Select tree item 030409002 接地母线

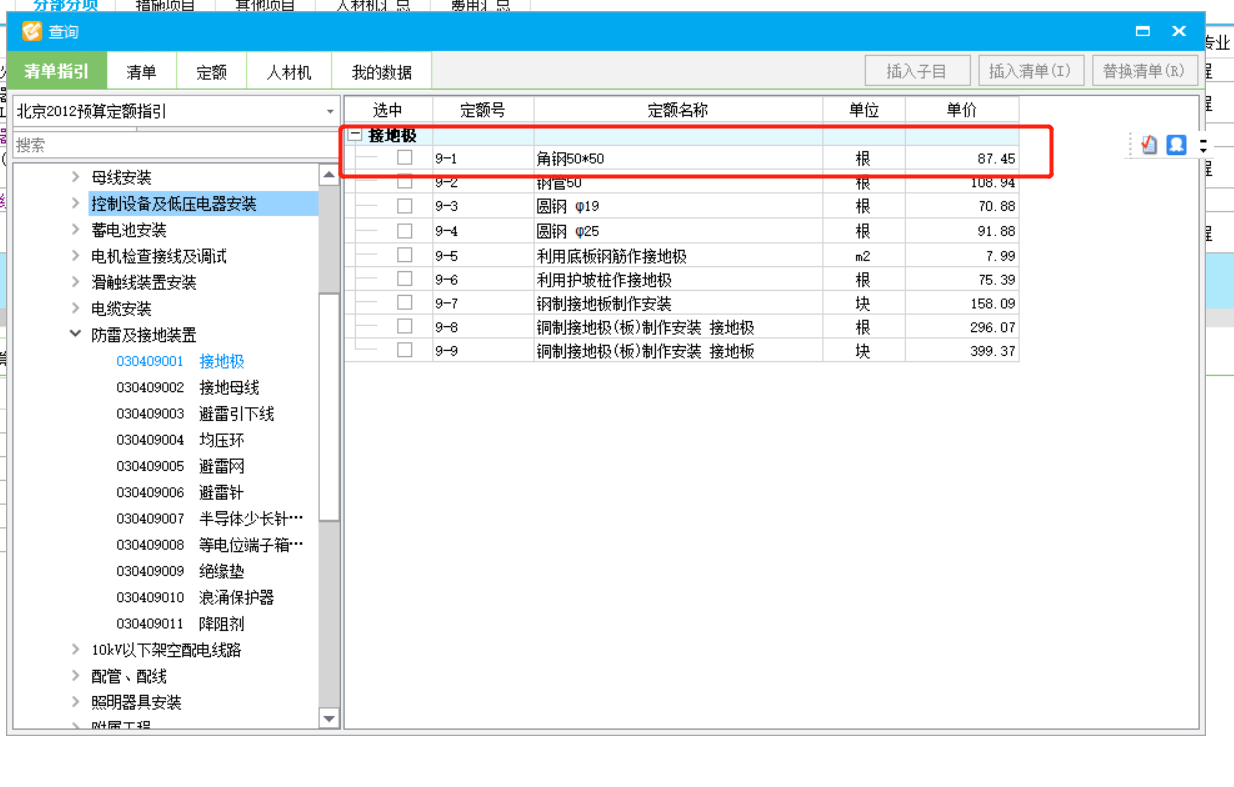tap(187, 387)
